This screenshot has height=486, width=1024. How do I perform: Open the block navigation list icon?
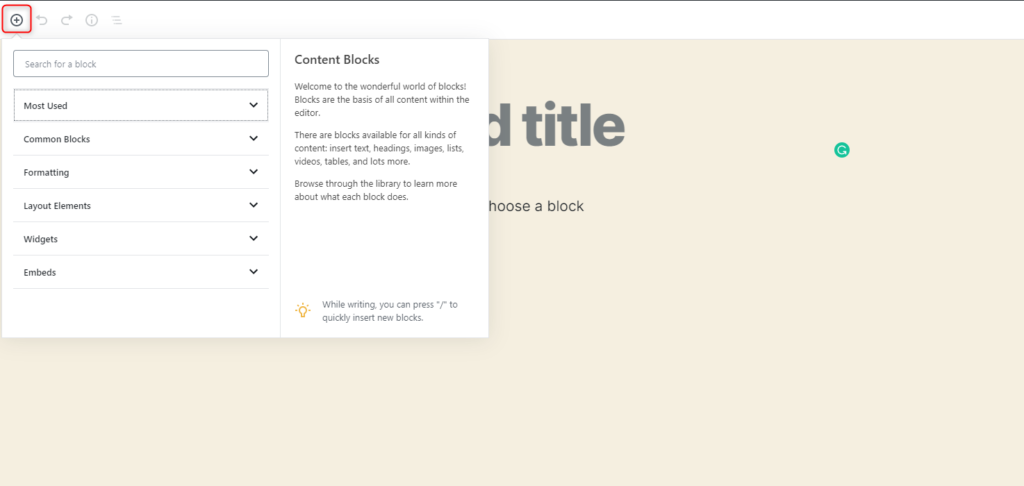(117, 20)
